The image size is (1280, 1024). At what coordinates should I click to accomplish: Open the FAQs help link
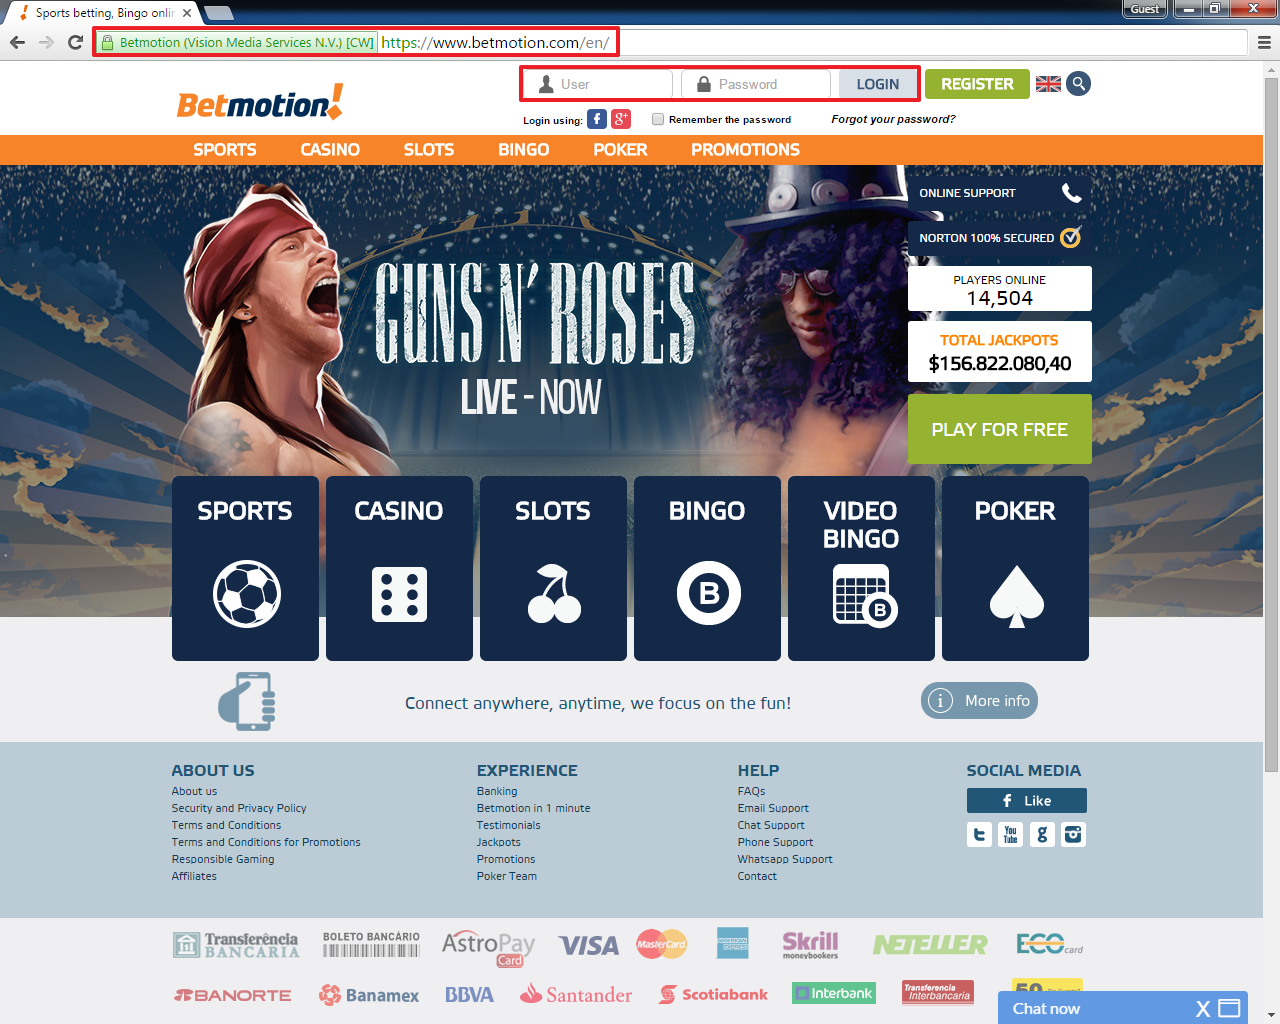(x=752, y=791)
